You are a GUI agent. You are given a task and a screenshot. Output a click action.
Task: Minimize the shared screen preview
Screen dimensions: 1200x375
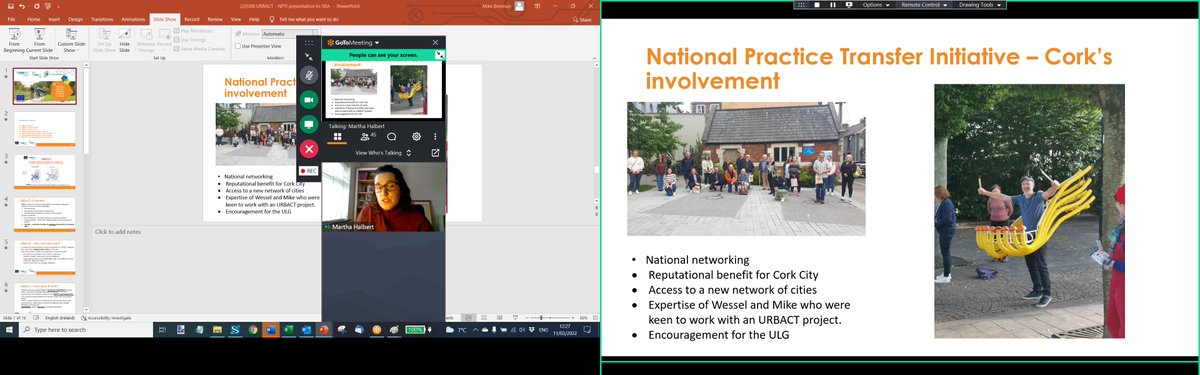coord(440,54)
